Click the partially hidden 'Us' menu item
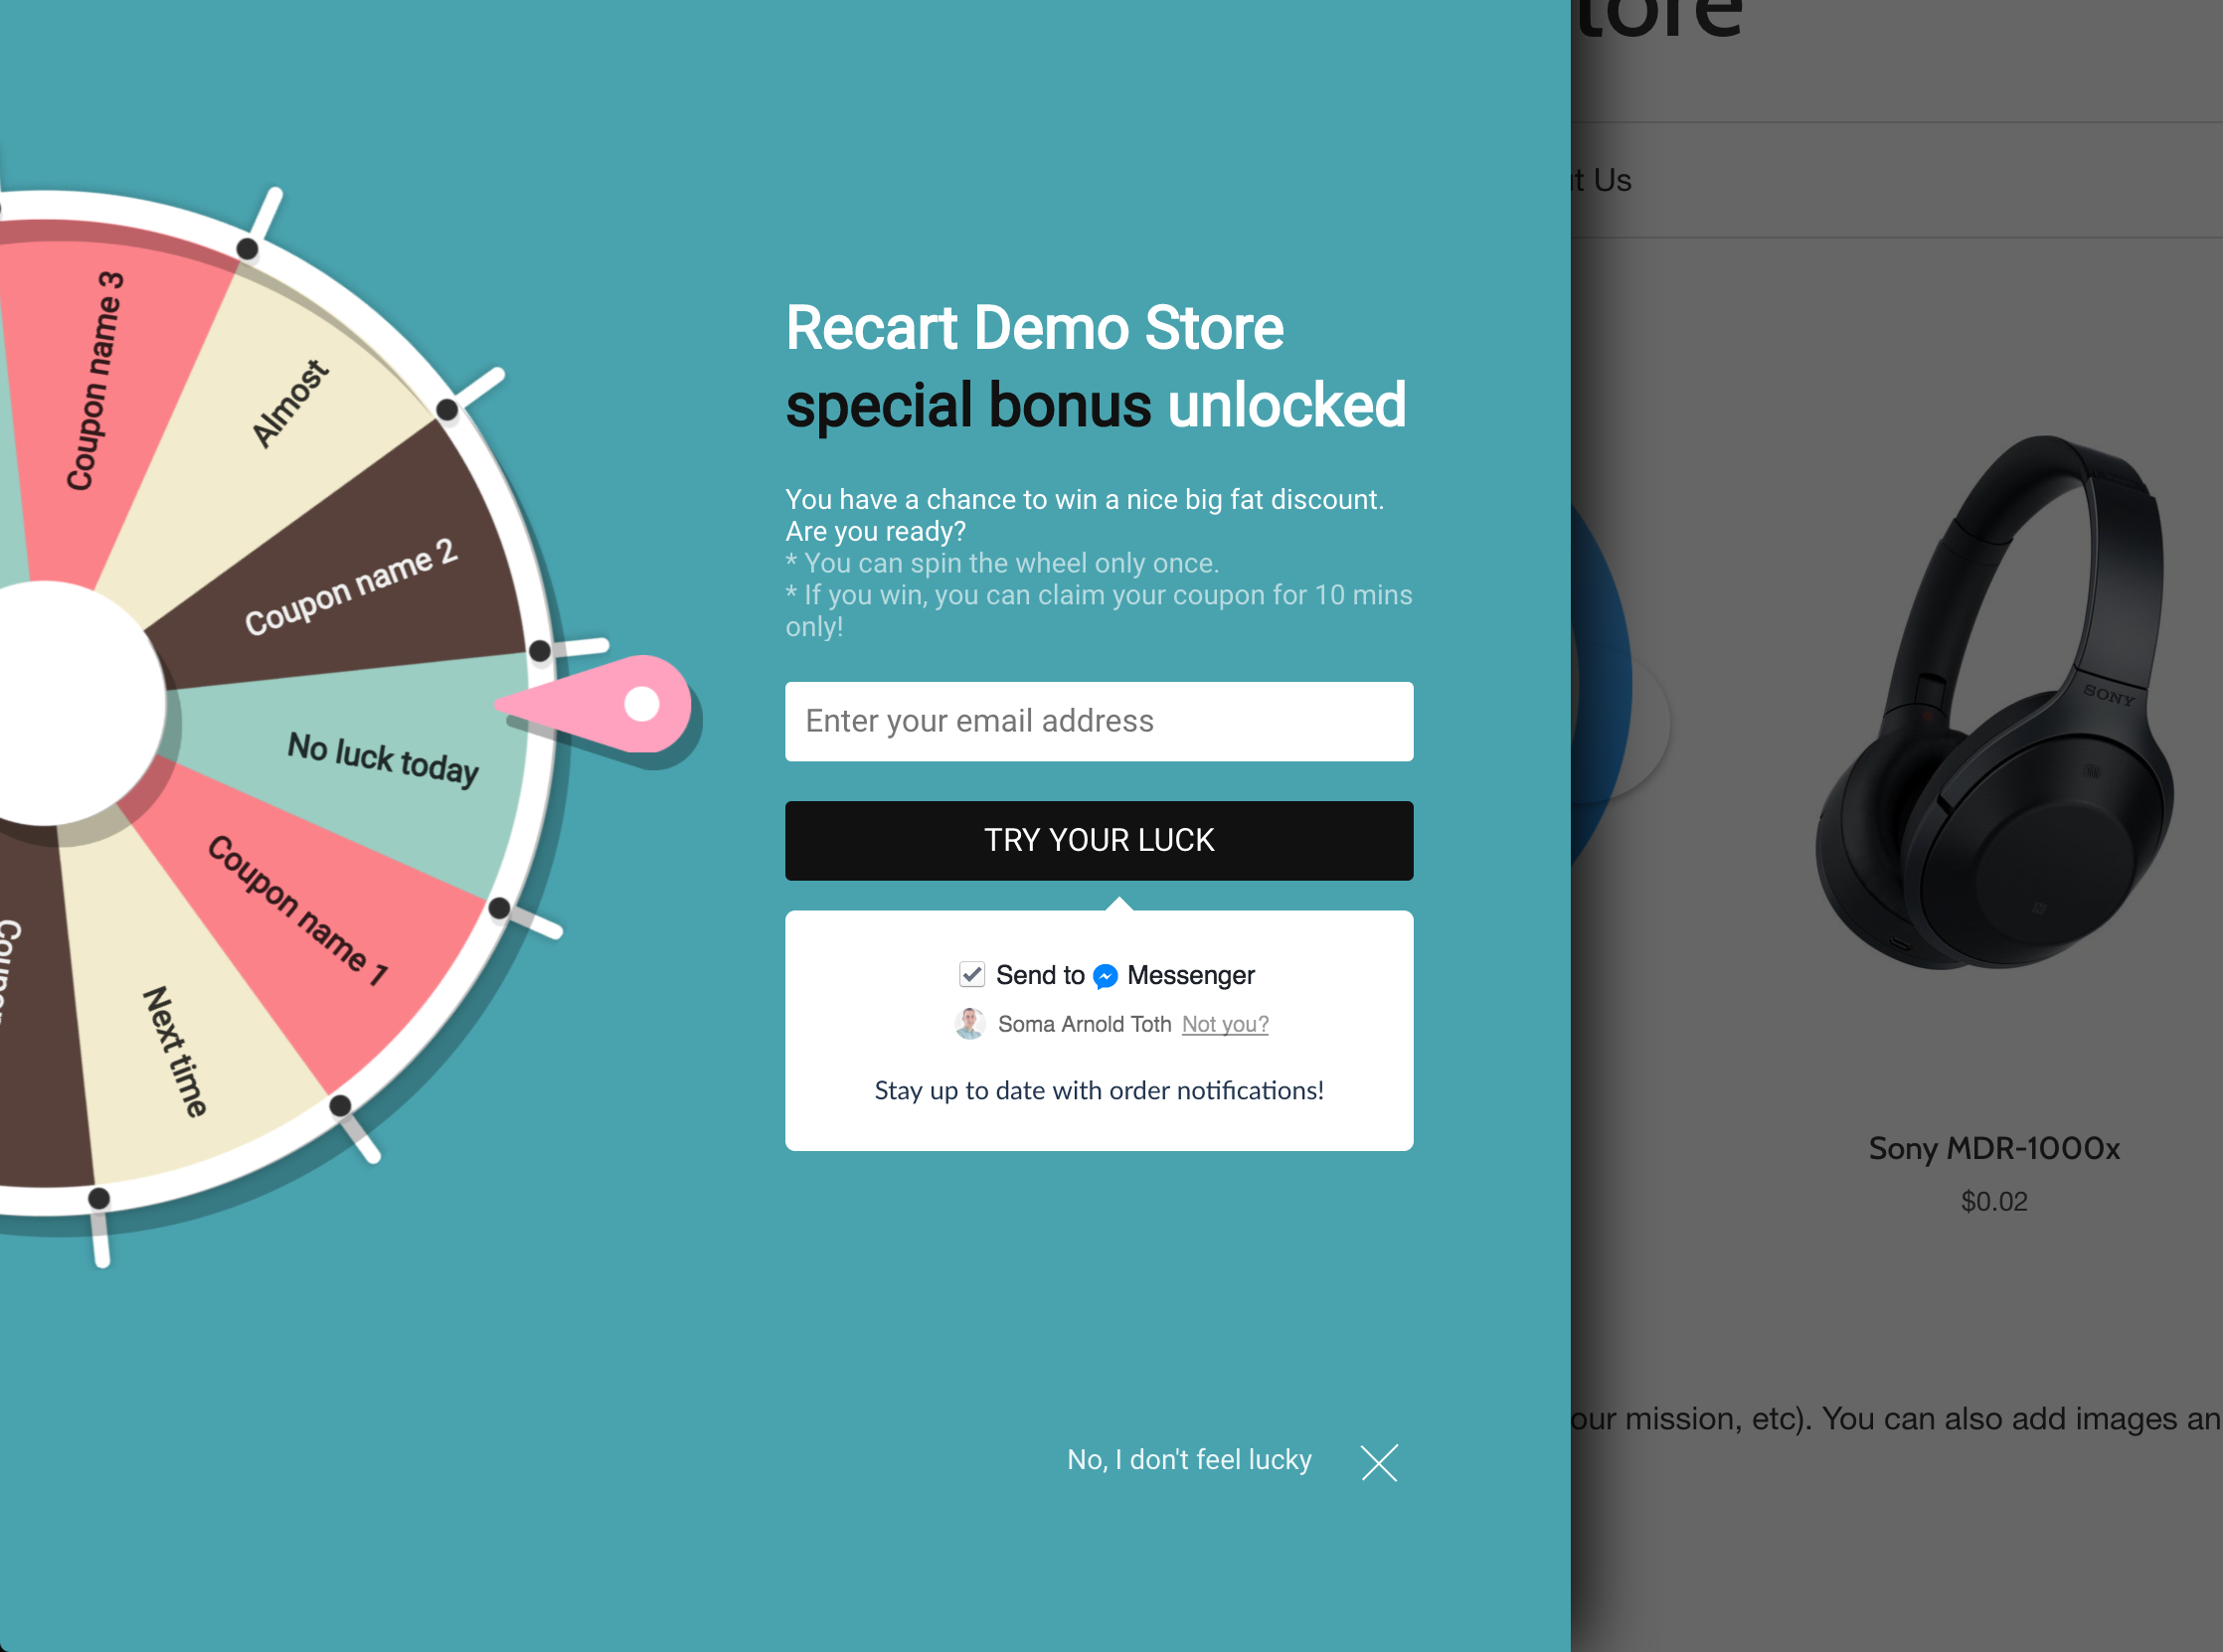 [x=1611, y=180]
